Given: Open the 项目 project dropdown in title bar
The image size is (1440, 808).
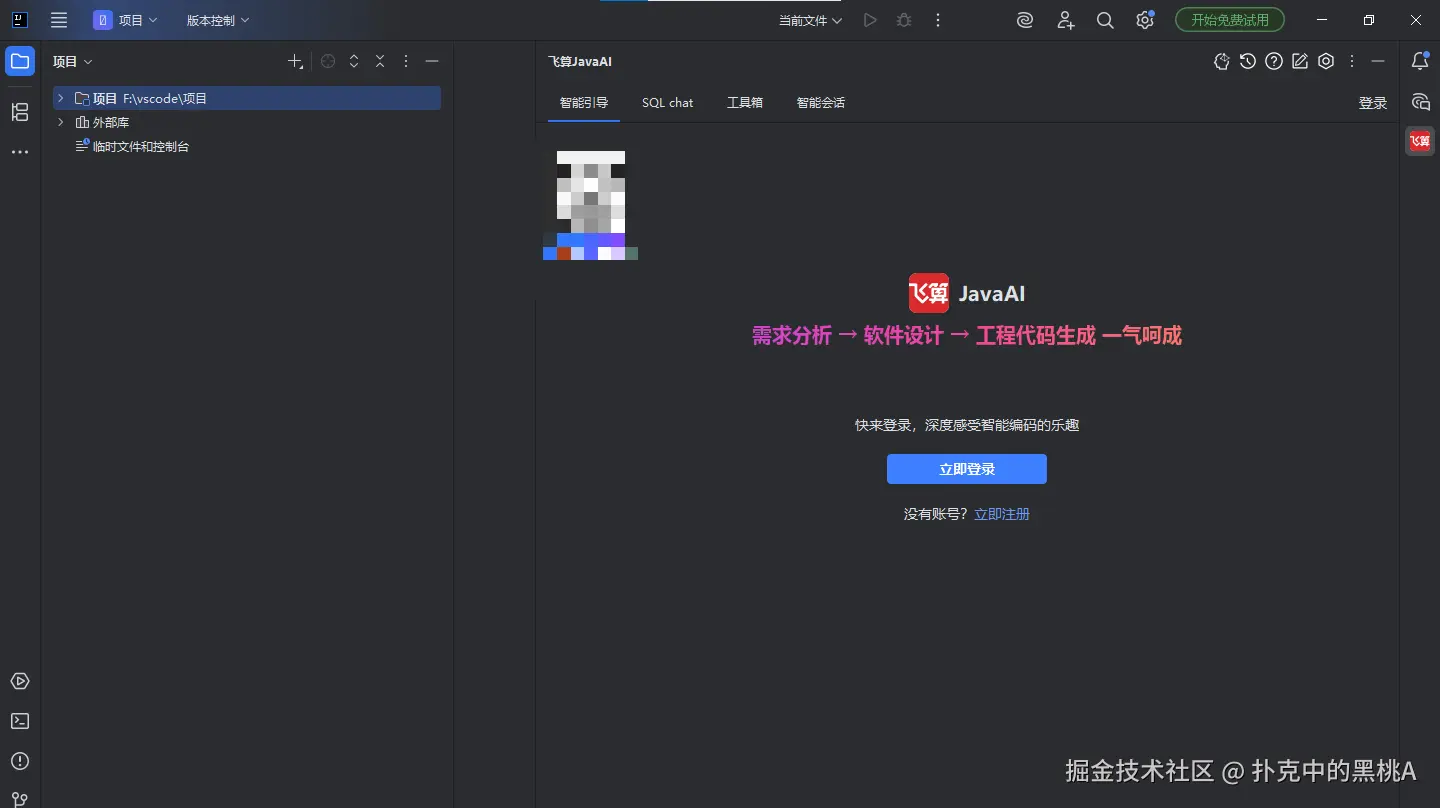Looking at the screenshot, I should pyautogui.click(x=125, y=20).
